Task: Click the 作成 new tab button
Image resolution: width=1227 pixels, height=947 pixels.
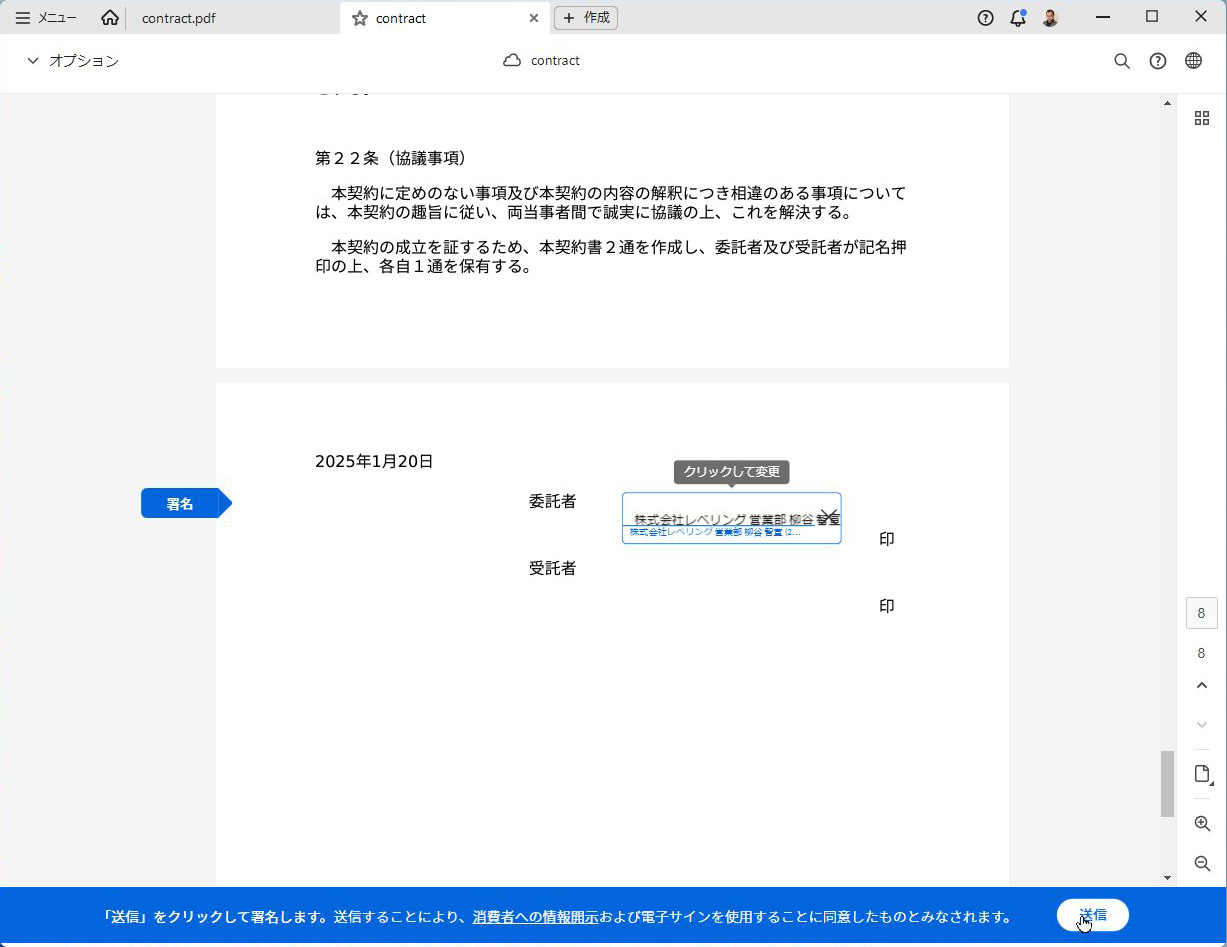Action: (586, 18)
